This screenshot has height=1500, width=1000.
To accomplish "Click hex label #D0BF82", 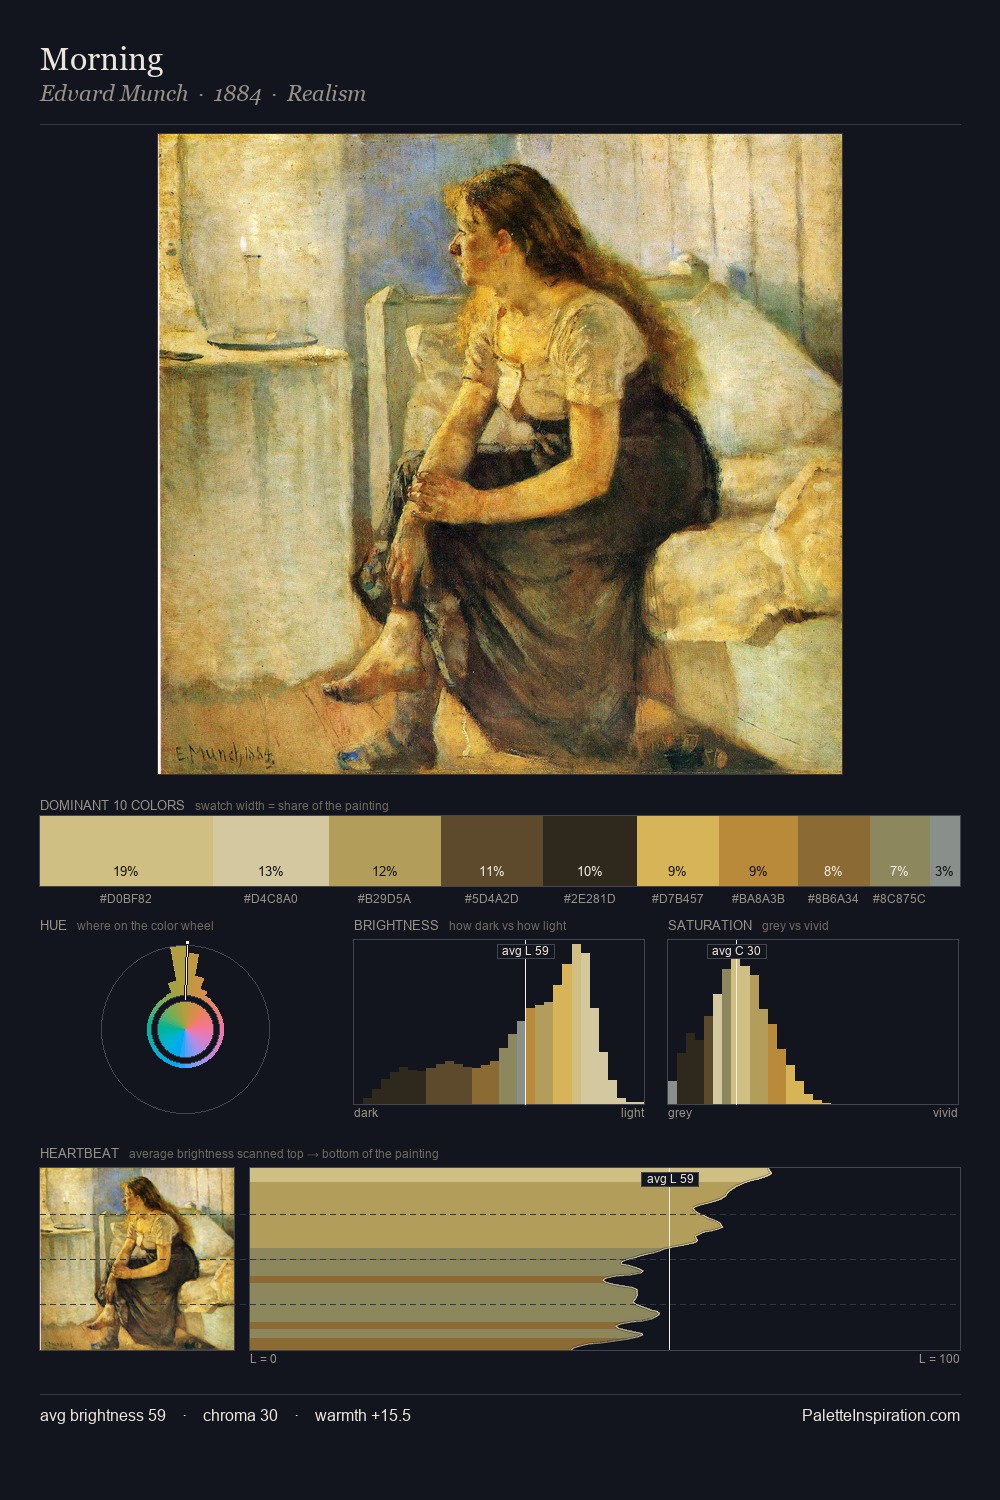I will [126, 899].
